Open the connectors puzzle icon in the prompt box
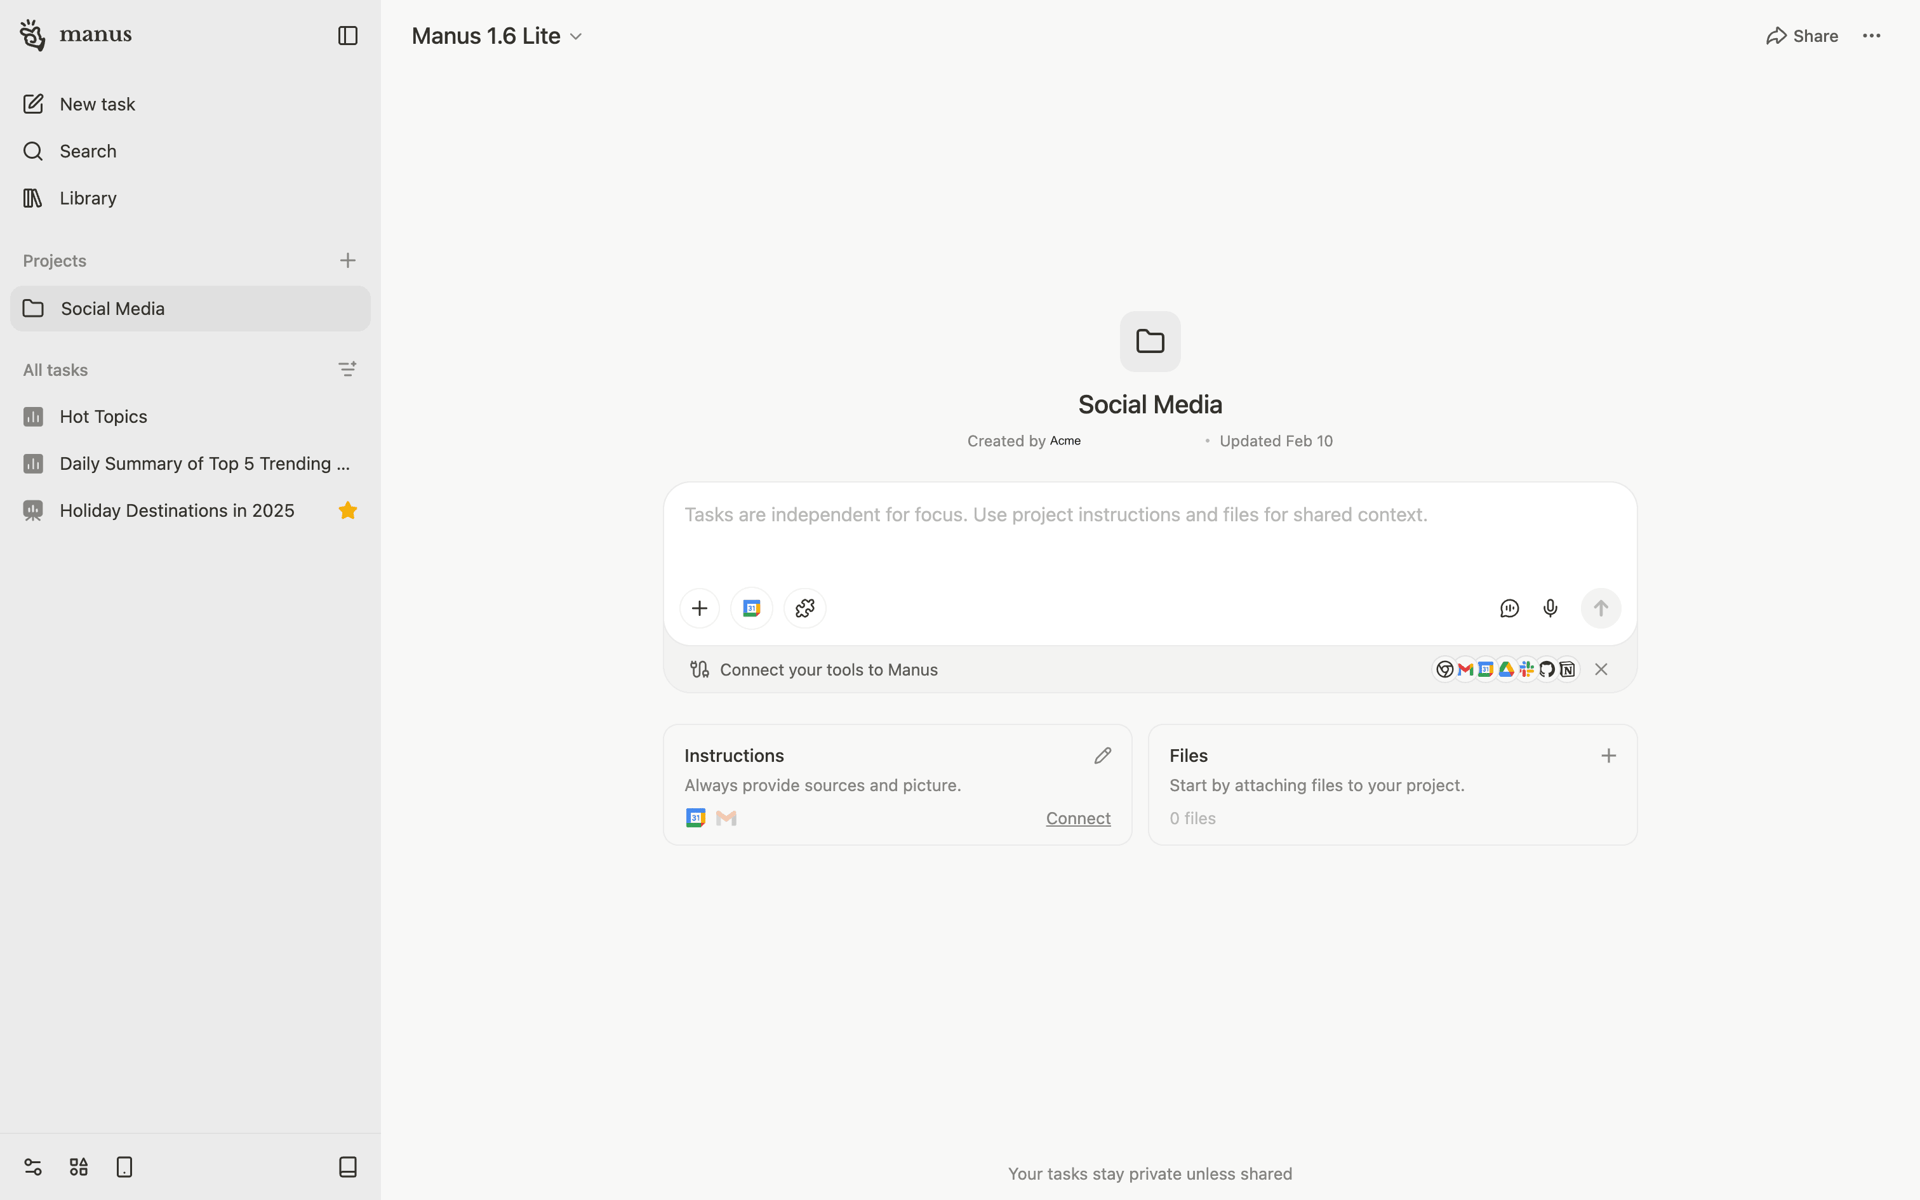Image resolution: width=1920 pixels, height=1200 pixels. (x=805, y=608)
